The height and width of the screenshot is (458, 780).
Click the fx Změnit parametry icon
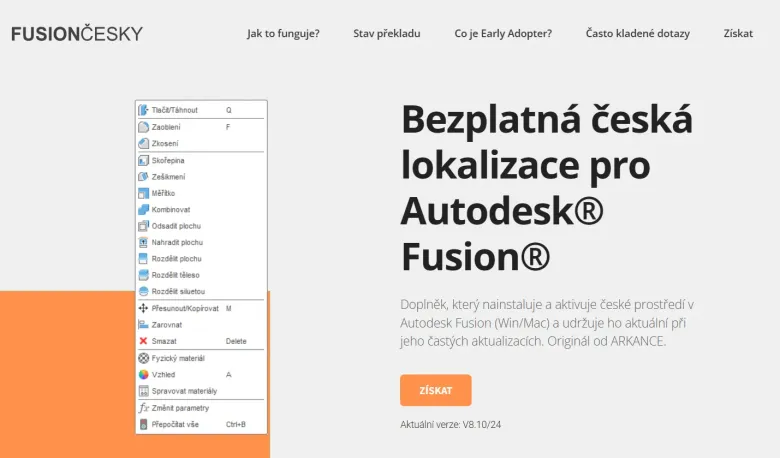click(x=143, y=408)
